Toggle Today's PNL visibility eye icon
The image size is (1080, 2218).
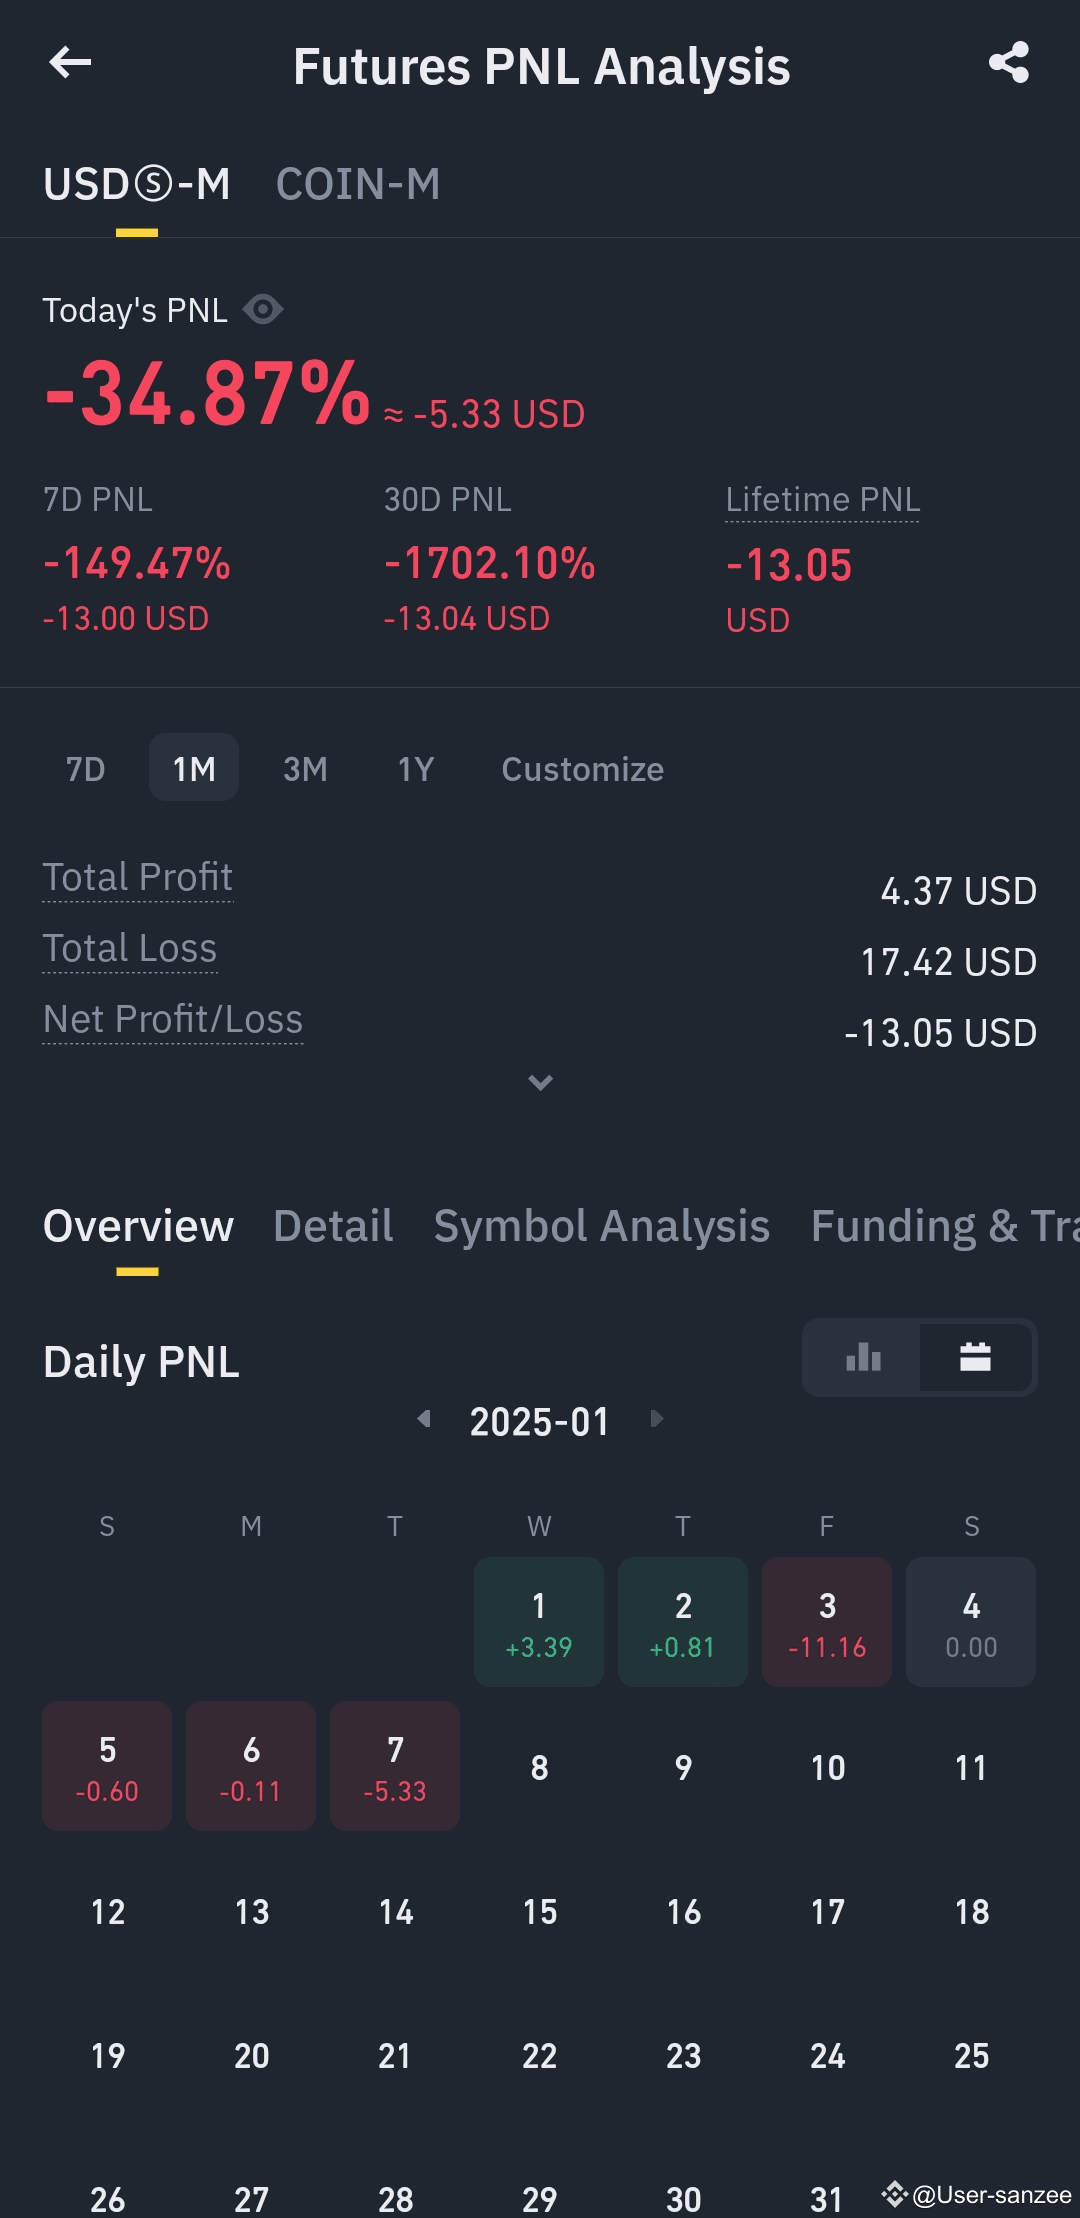263,310
